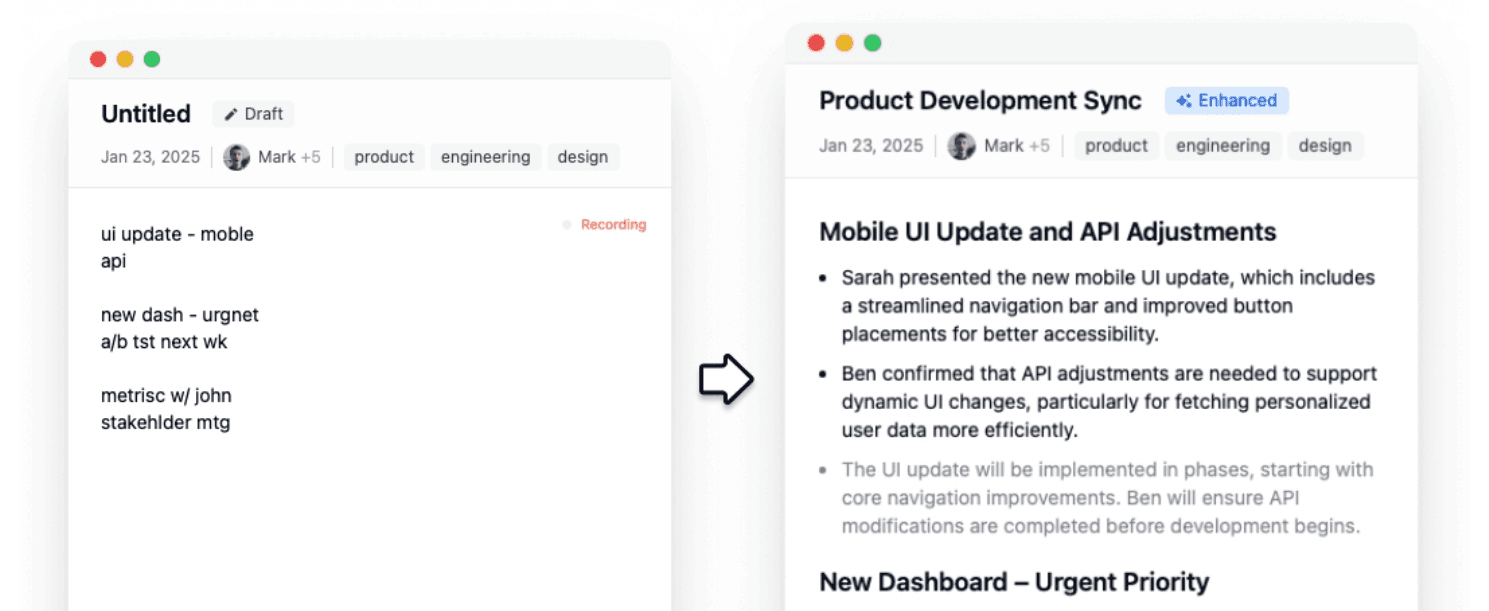
Task: Click the Mobile UI Update and API Adjustments heading
Action: (1047, 232)
